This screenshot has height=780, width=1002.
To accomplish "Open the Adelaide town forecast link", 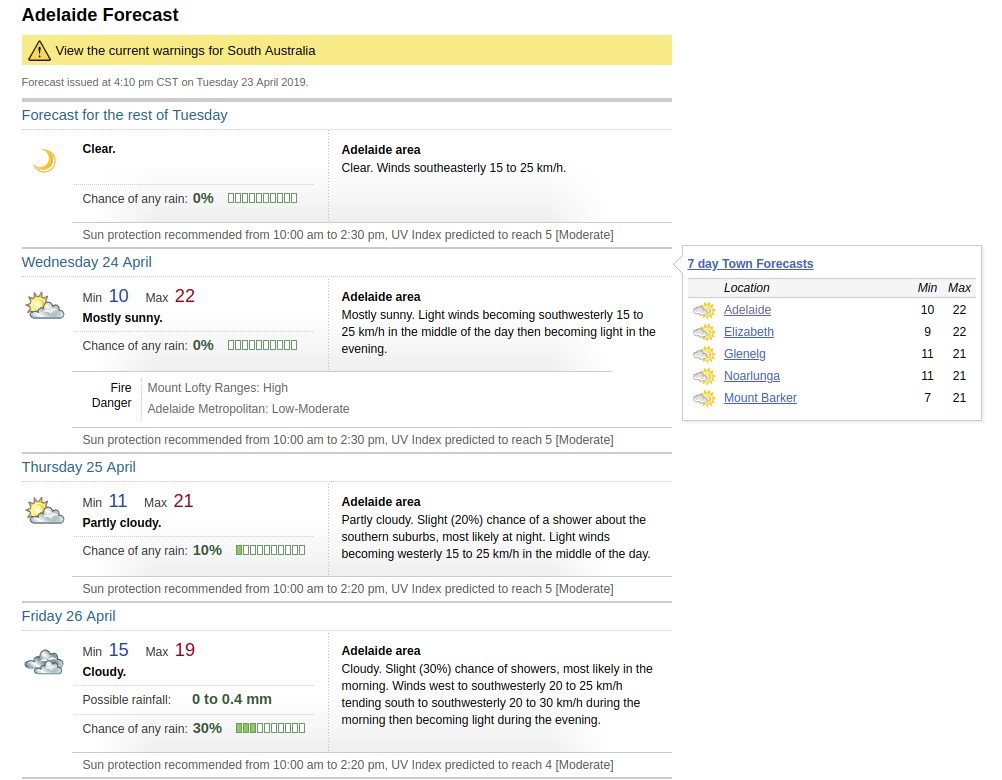I will point(747,310).
